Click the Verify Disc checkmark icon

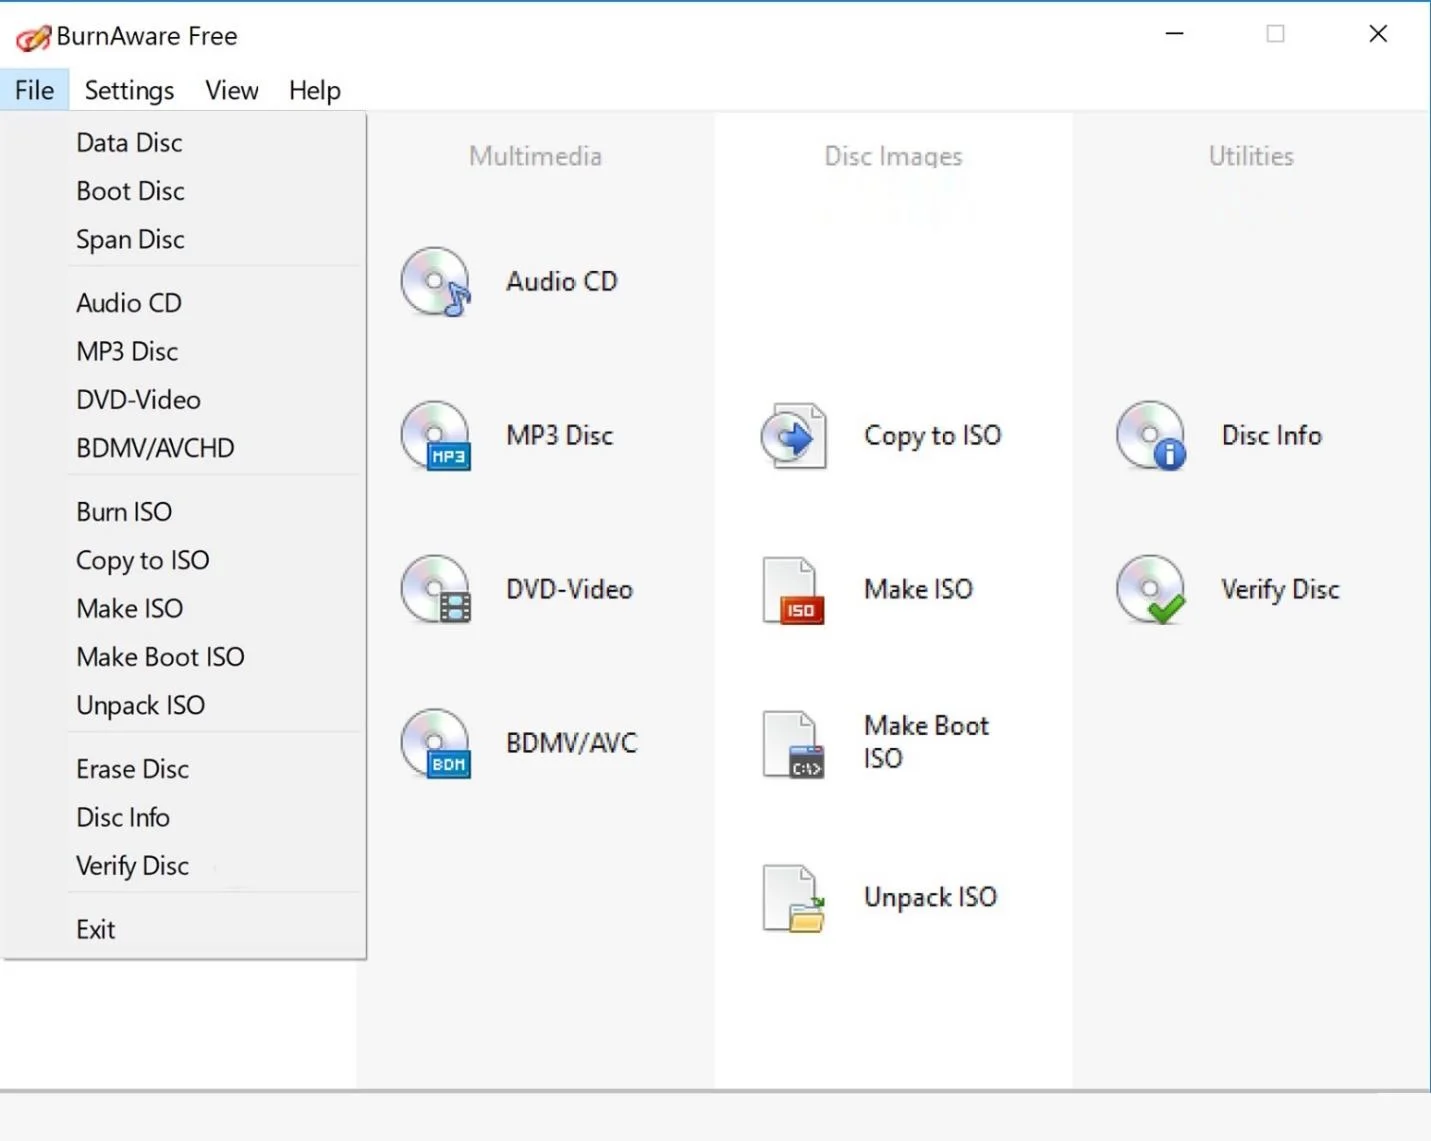click(1151, 590)
